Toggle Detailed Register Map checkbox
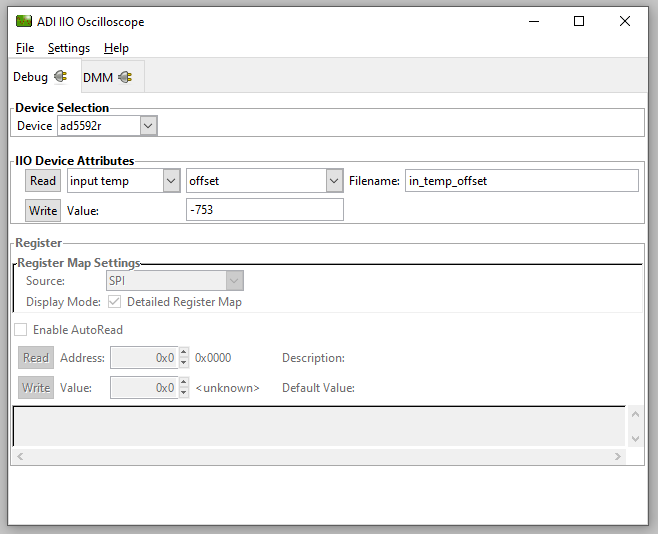Viewport: 658px width, 534px height. click(x=114, y=302)
